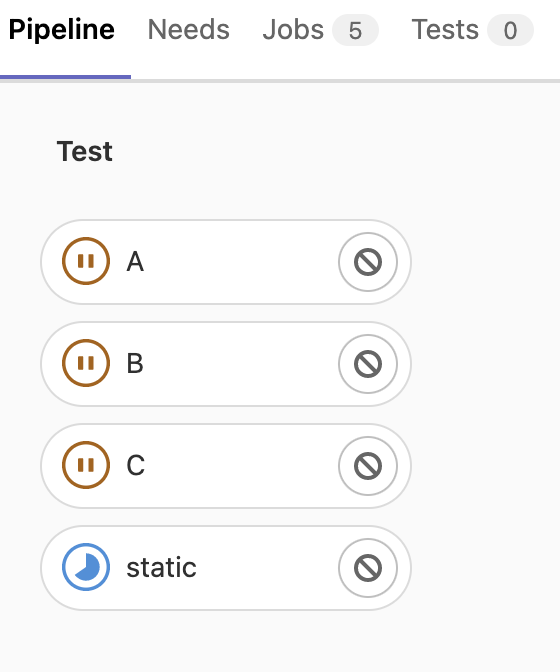Open the Jobs tab
The height and width of the screenshot is (672, 560).
pyautogui.click(x=320, y=30)
